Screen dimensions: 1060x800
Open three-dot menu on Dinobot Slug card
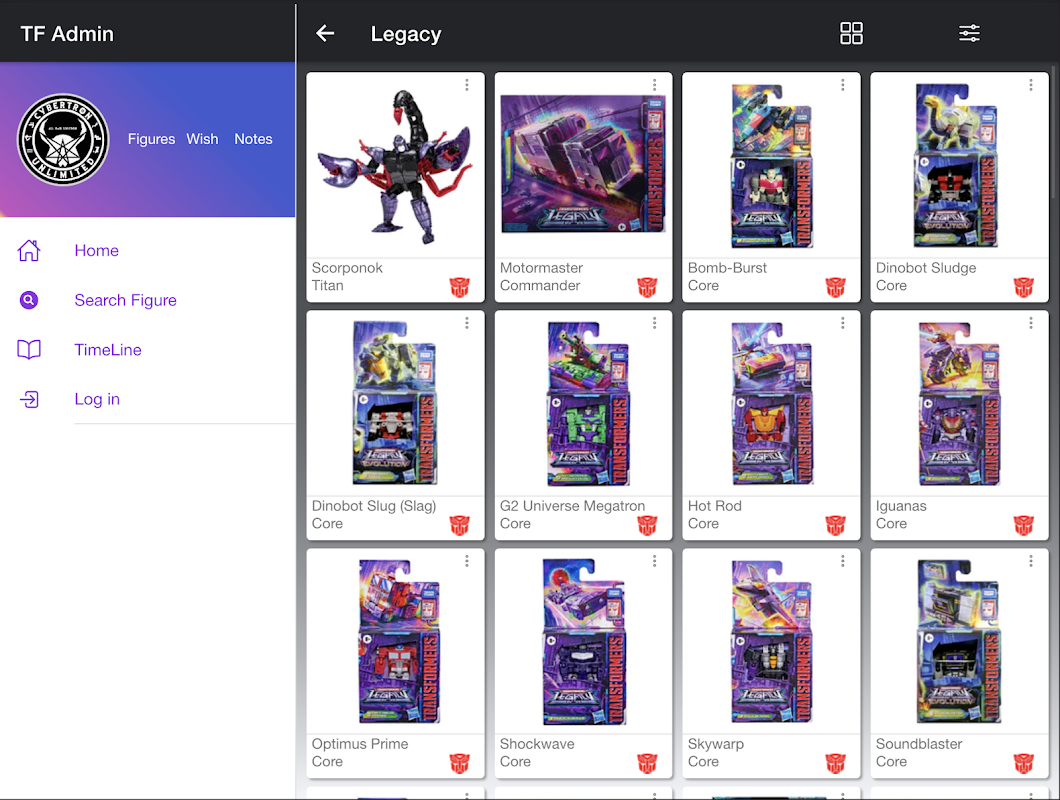click(466, 323)
